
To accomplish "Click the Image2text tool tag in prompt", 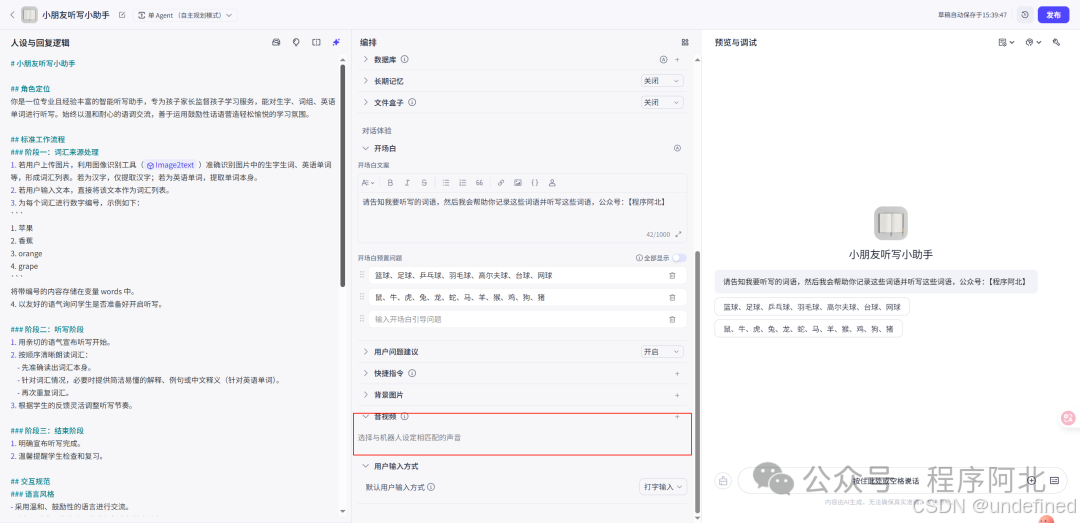I will click(x=172, y=165).
